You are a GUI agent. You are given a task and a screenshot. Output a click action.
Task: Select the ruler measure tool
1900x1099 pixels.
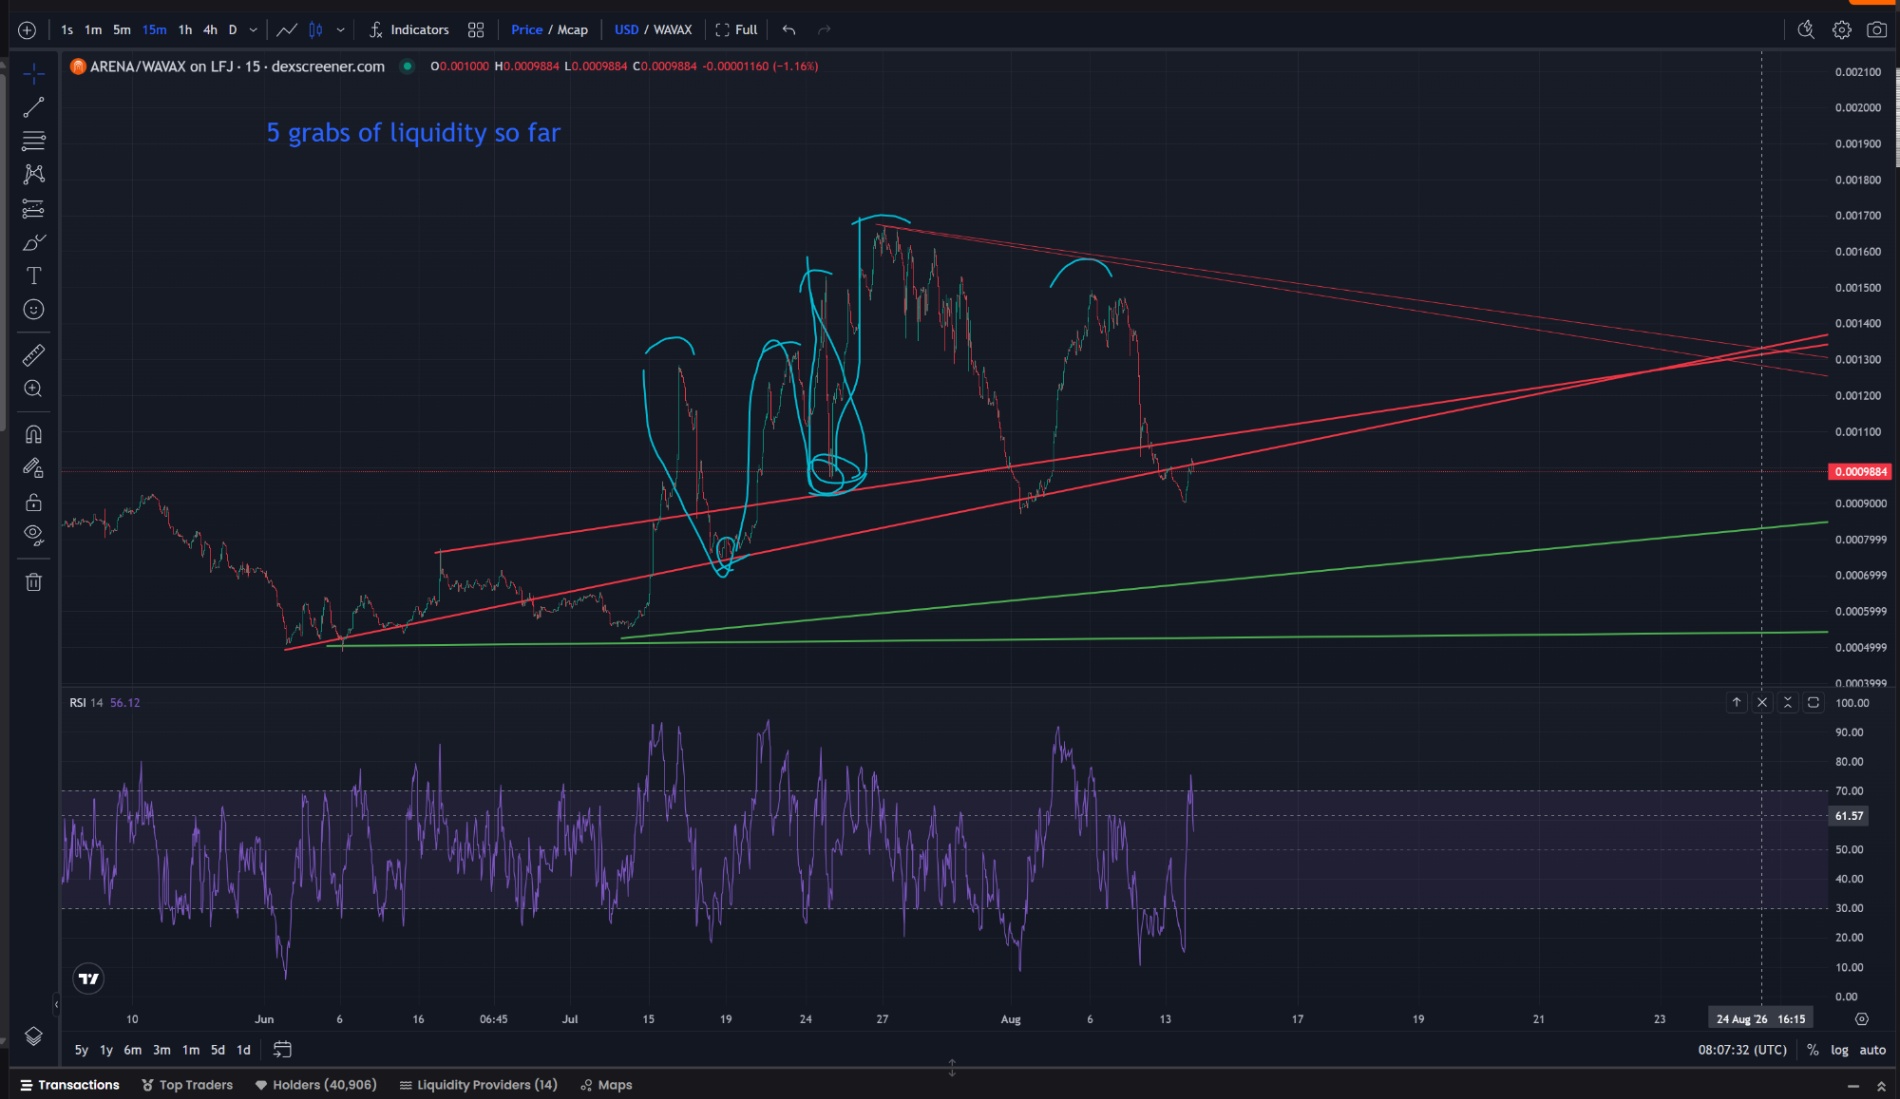coord(33,355)
